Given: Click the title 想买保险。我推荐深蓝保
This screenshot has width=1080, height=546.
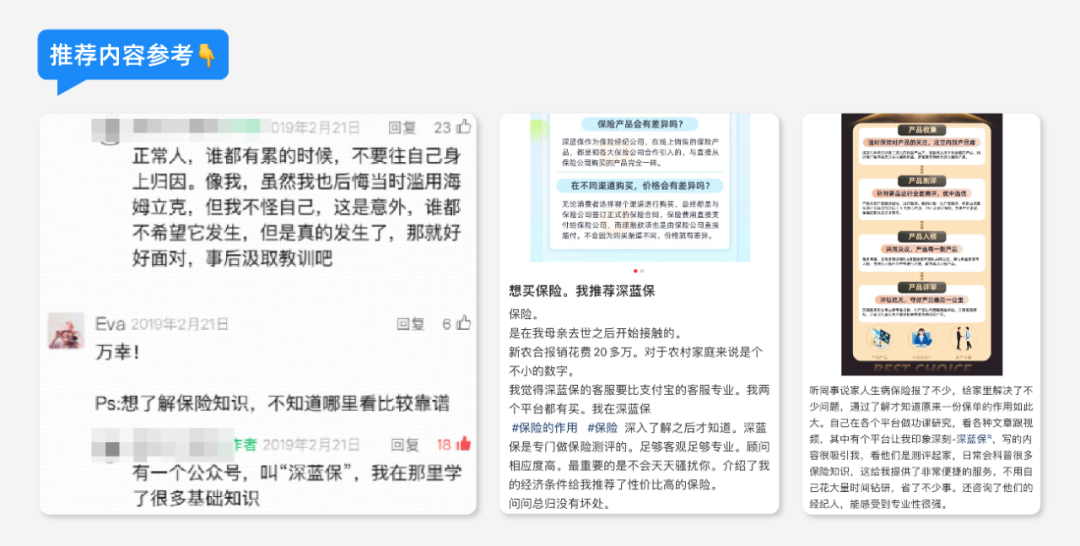Looking at the screenshot, I should pyautogui.click(x=582, y=291).
